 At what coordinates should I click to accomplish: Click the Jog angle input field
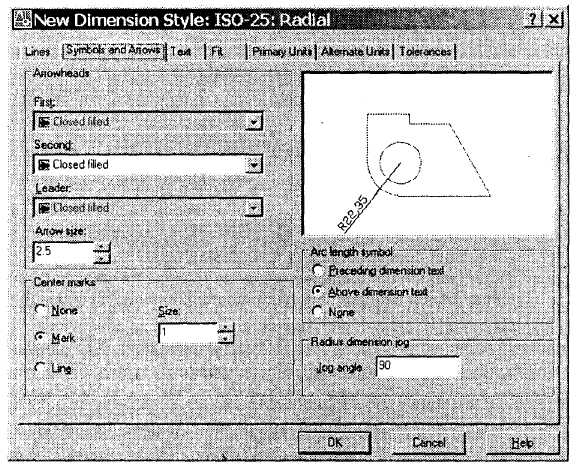click(x=418, y=366)
